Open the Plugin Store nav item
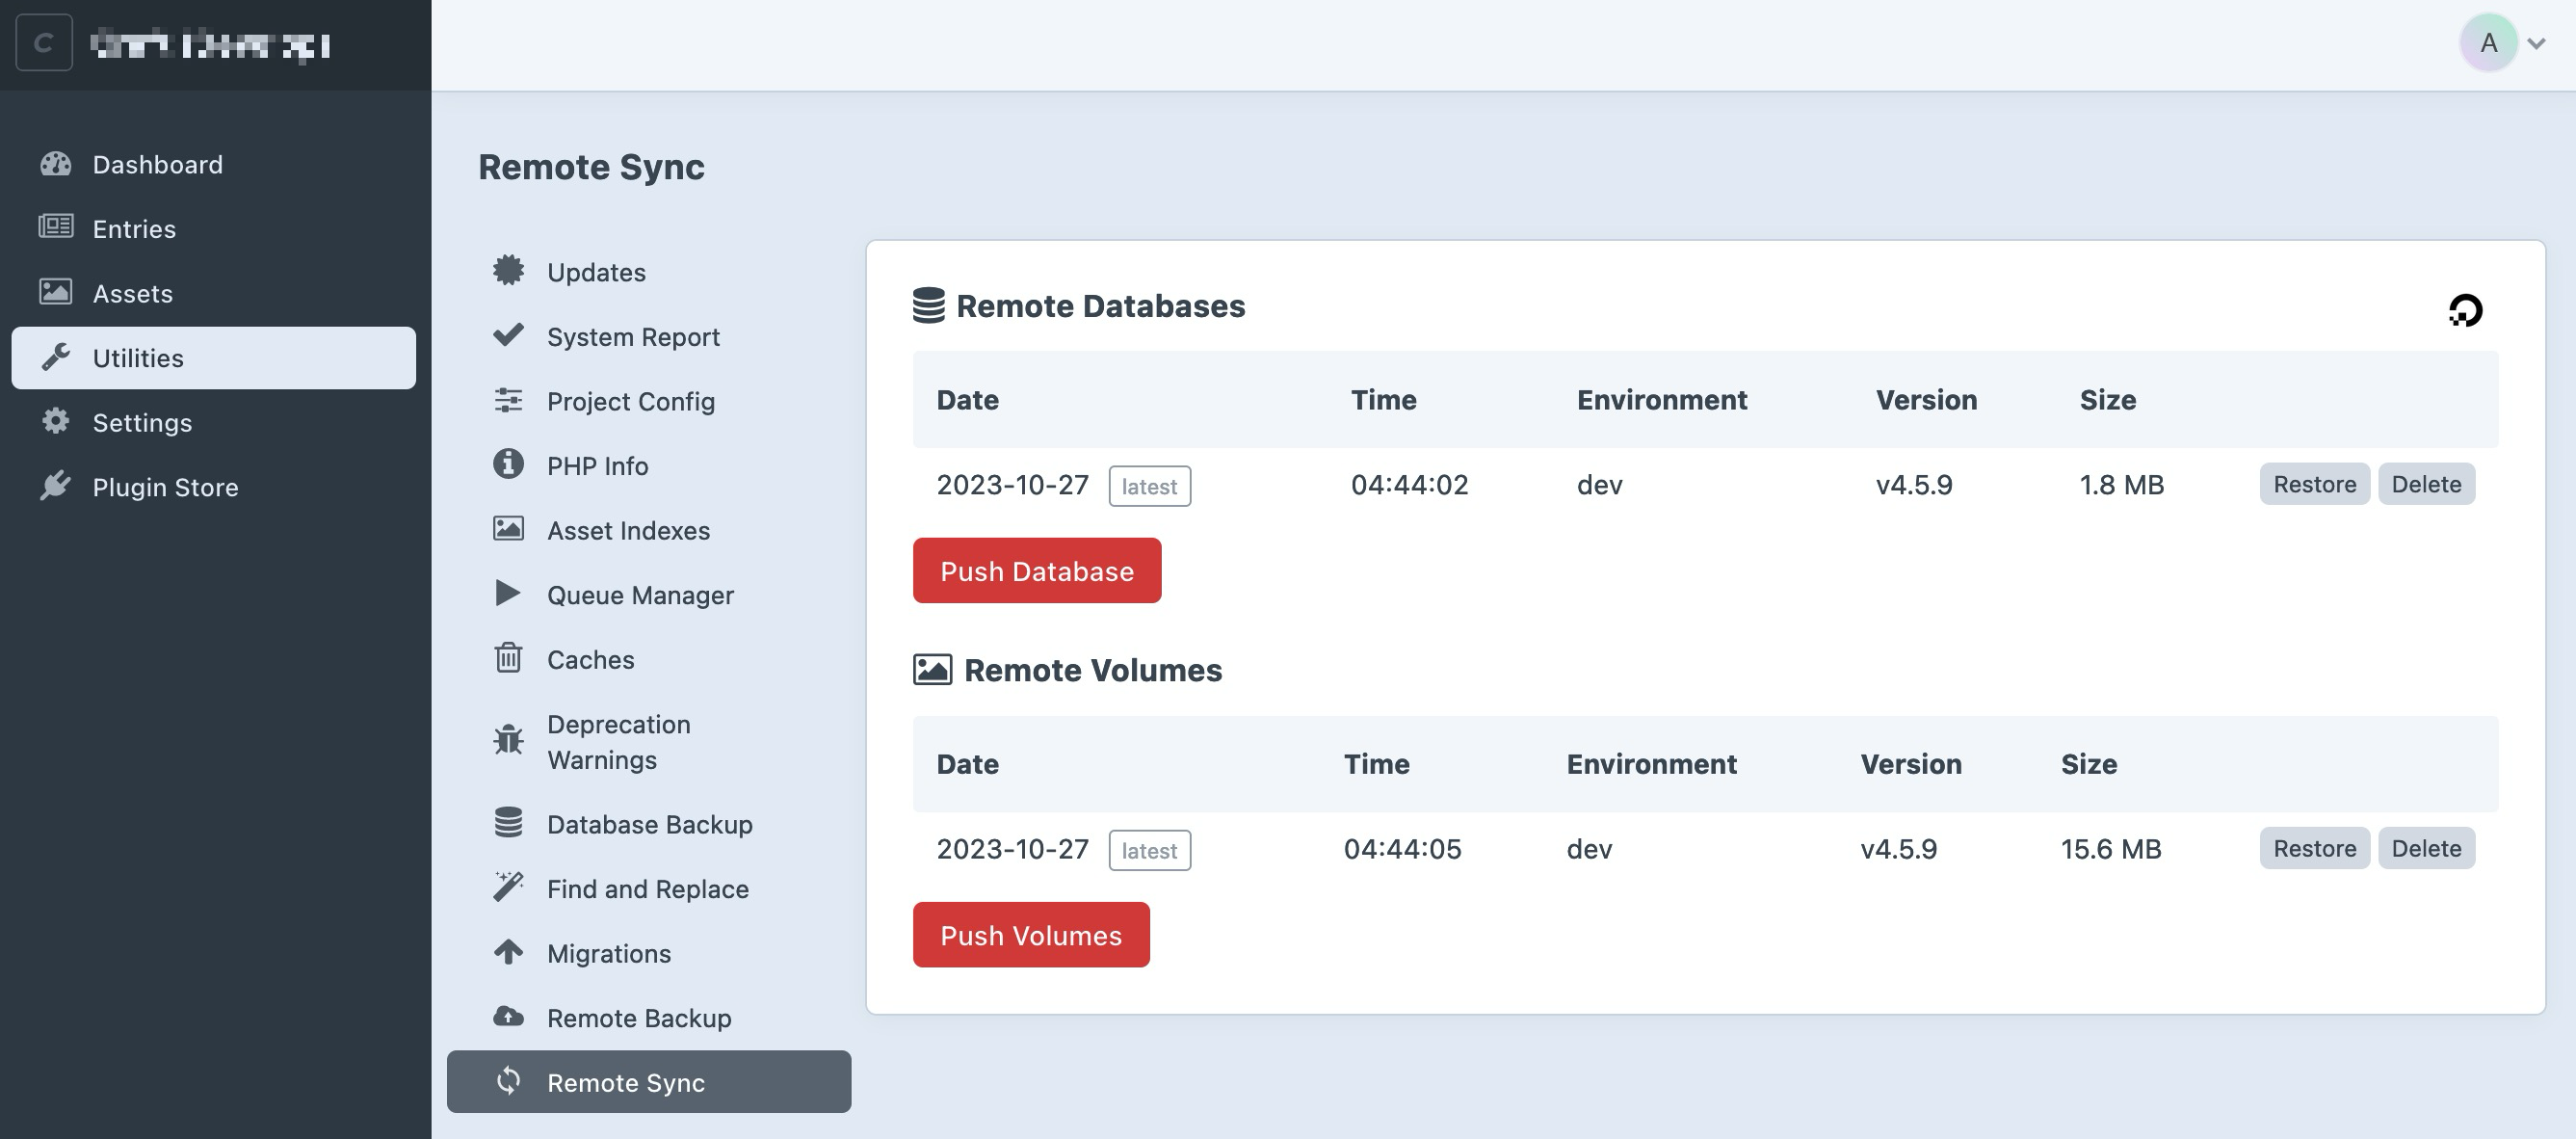This screenshot has width=2576, height=1139. [165, 487]
